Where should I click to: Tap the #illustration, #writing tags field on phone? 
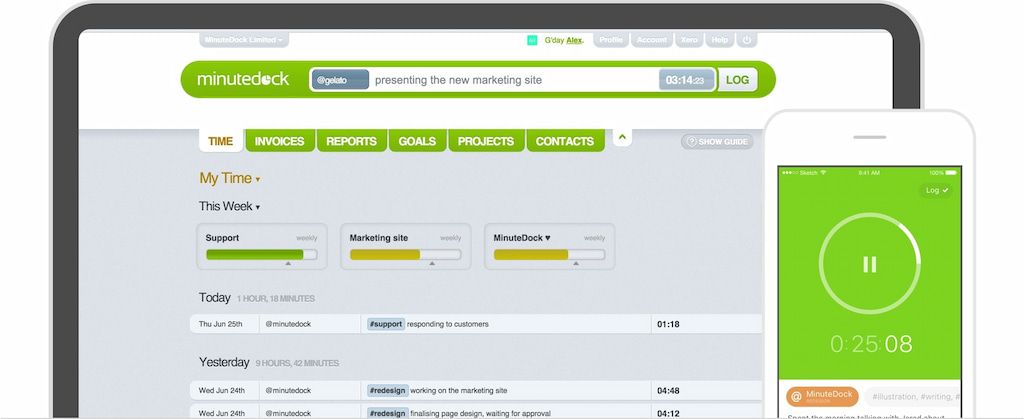tap(912, 396)
